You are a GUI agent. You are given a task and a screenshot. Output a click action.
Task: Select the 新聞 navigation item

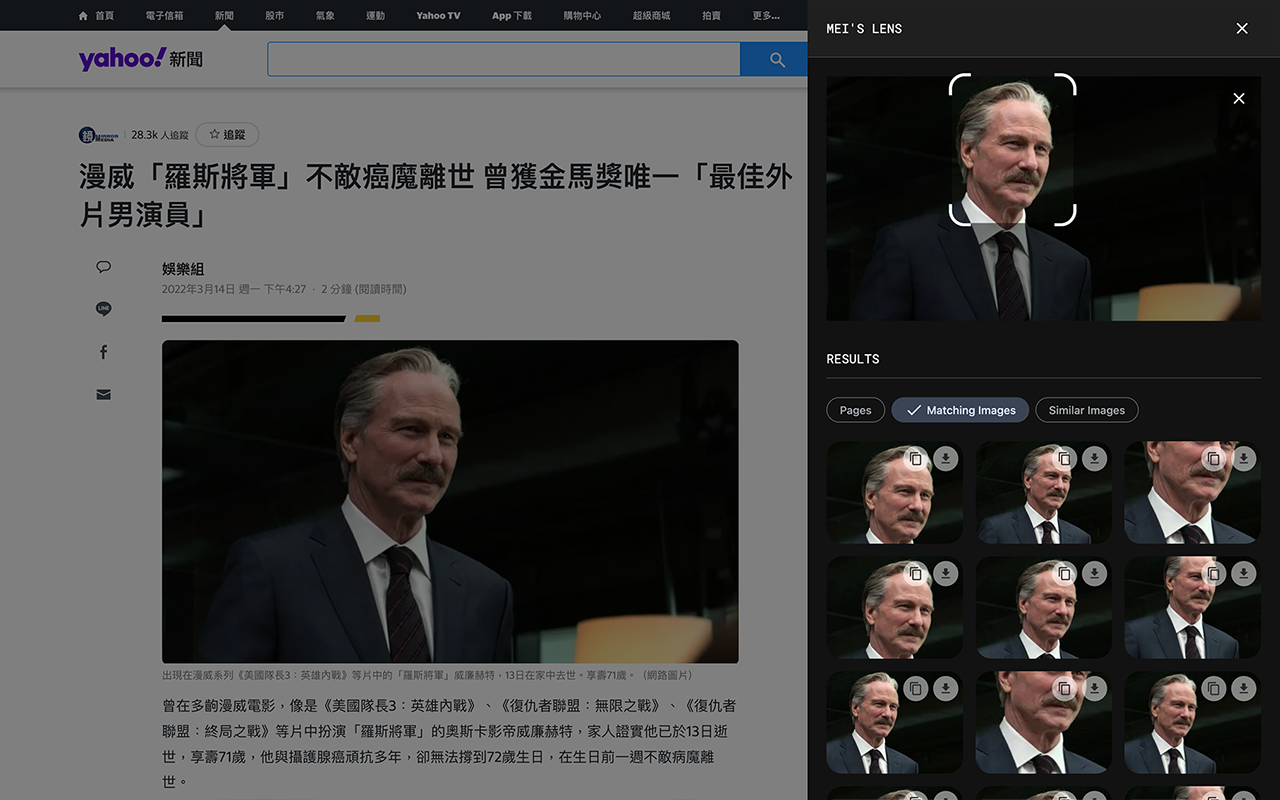pyautogui.click(x=224, y=16)
